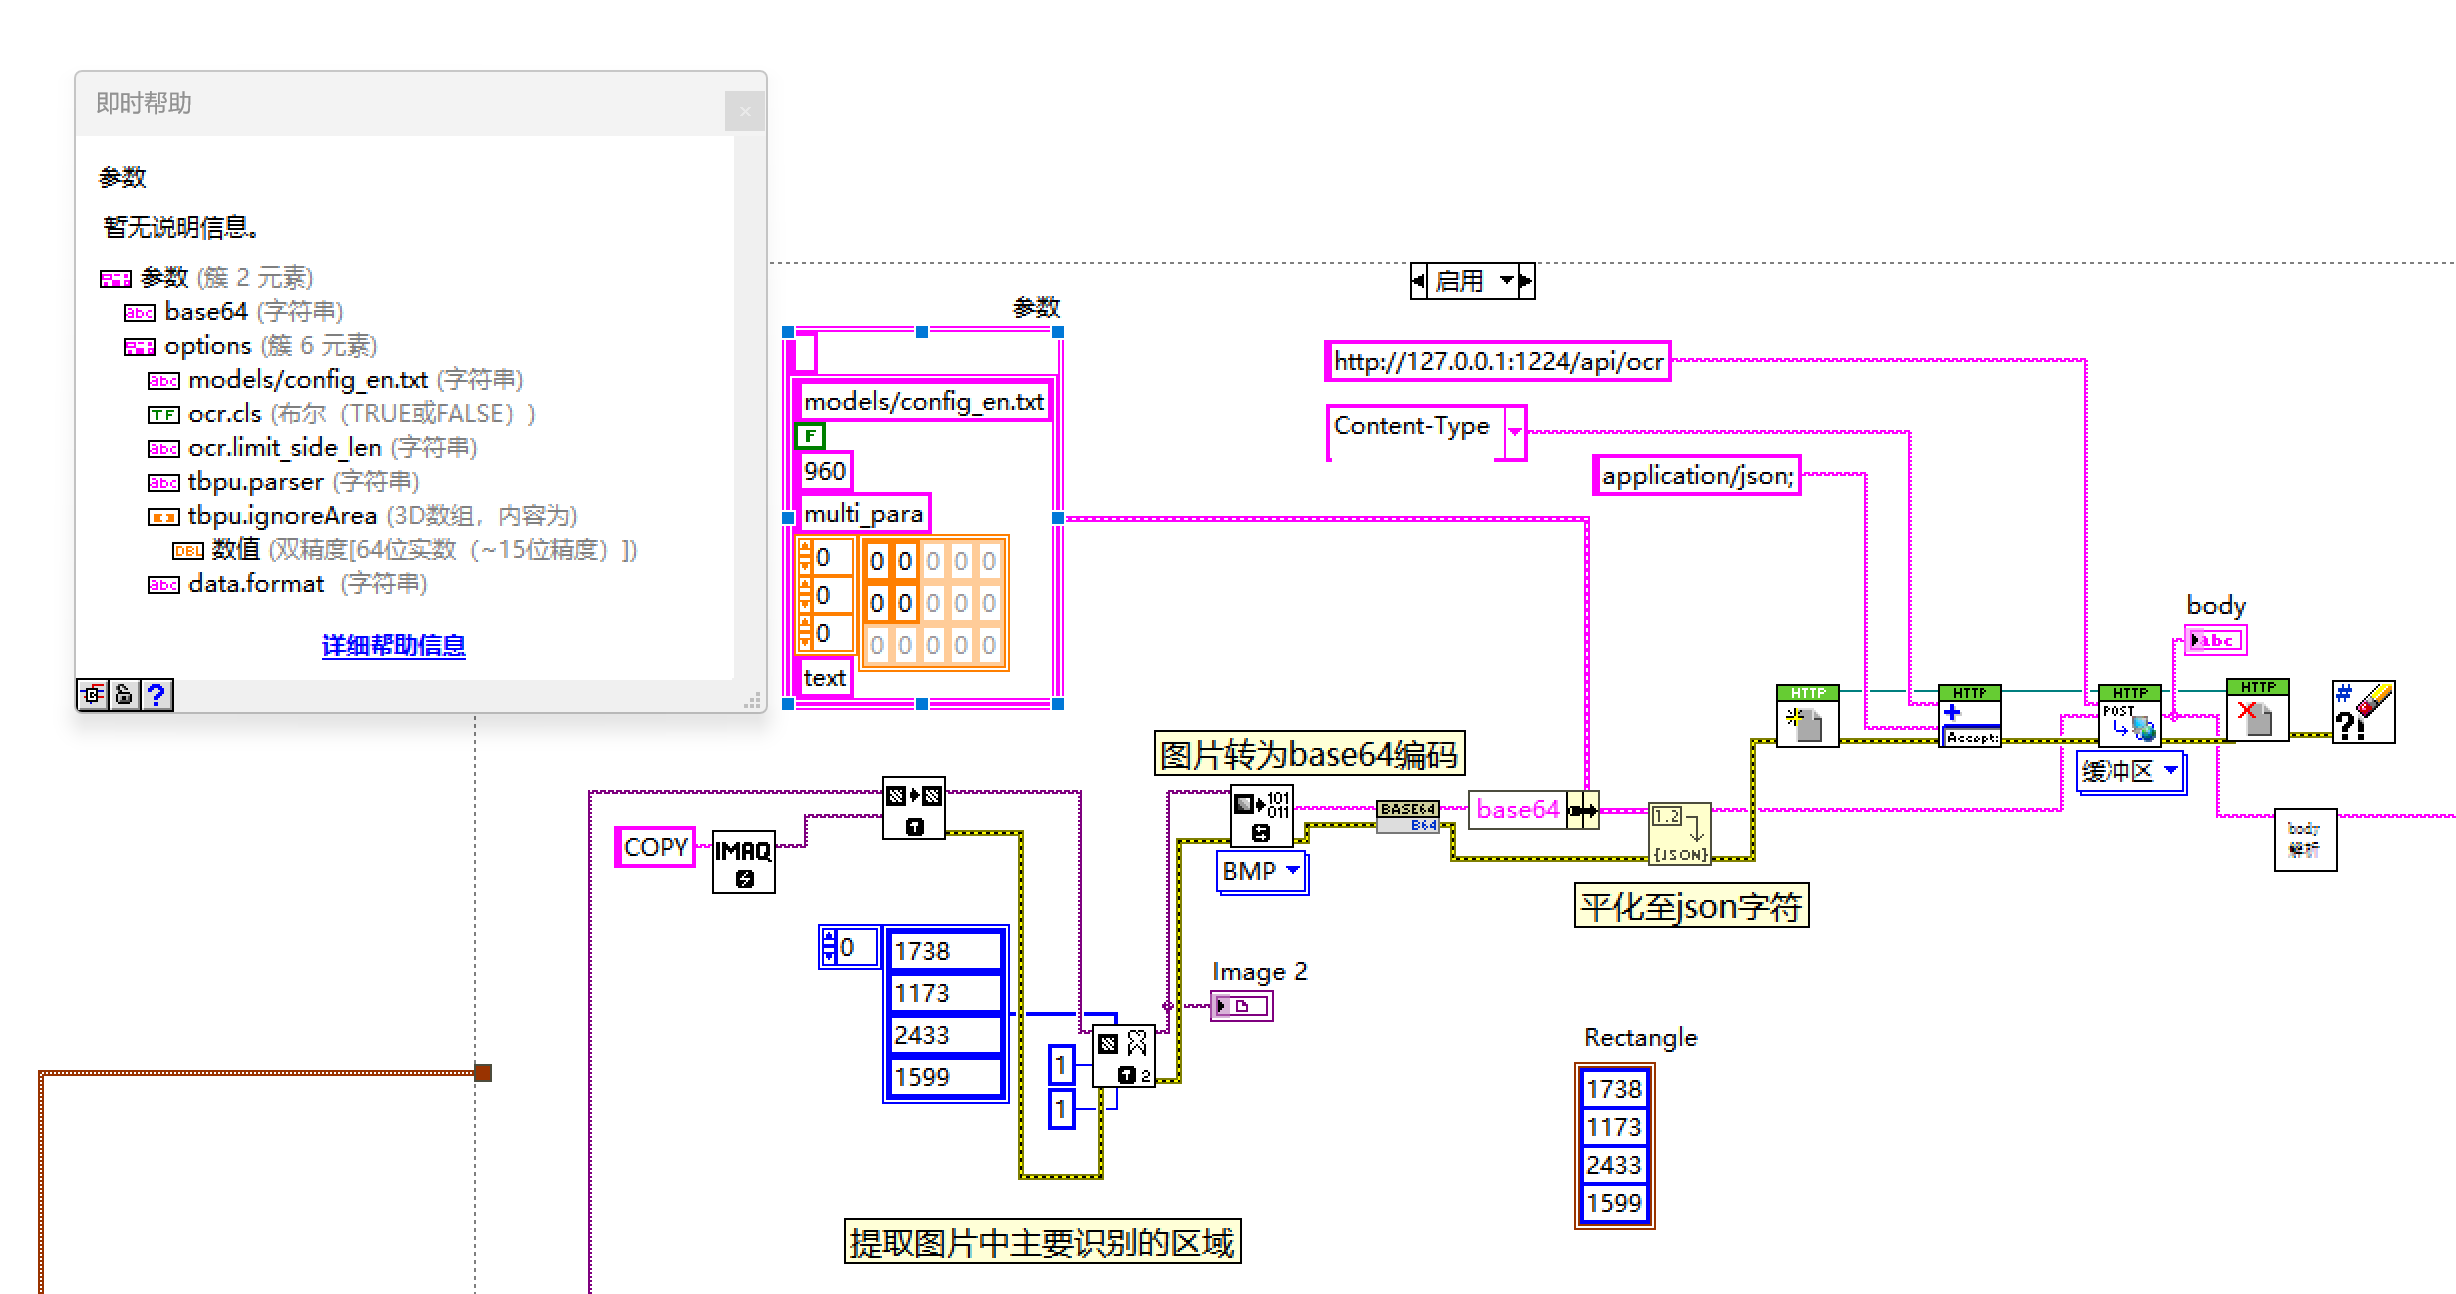Click the HTTP POST node

point(2129,716)
